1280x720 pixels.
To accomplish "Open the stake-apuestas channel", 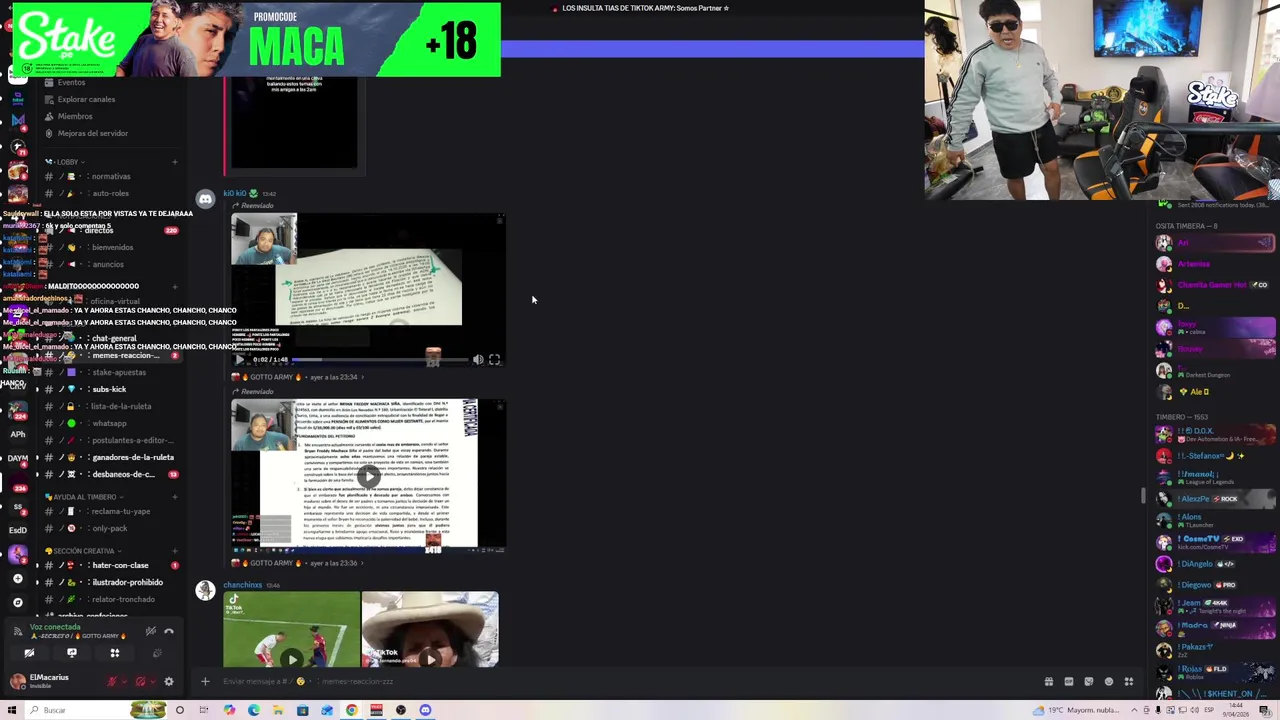I will coord(111,372).
